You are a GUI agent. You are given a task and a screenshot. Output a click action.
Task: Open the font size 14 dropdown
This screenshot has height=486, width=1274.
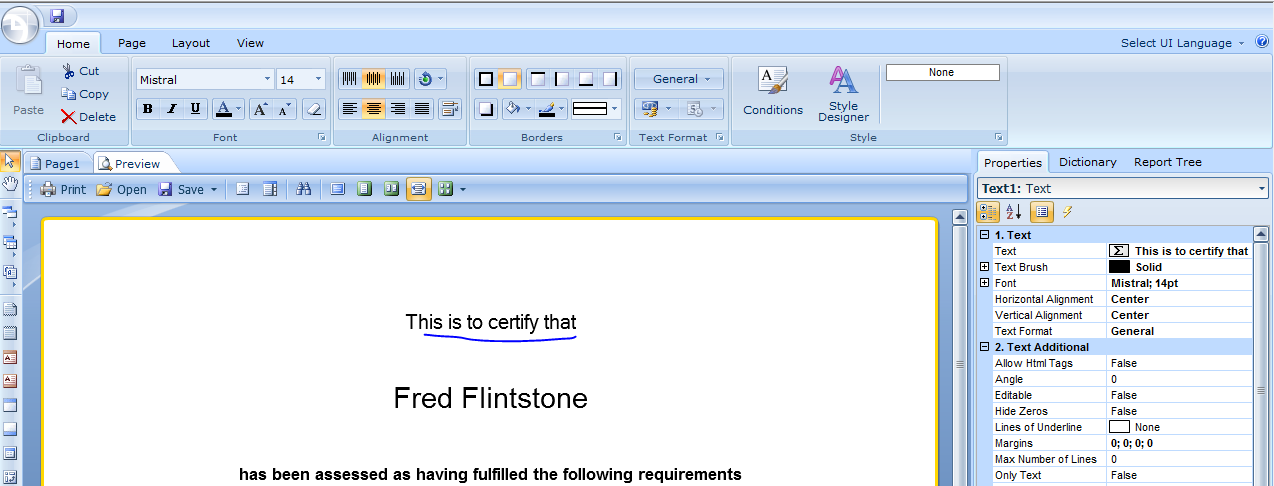319,80
